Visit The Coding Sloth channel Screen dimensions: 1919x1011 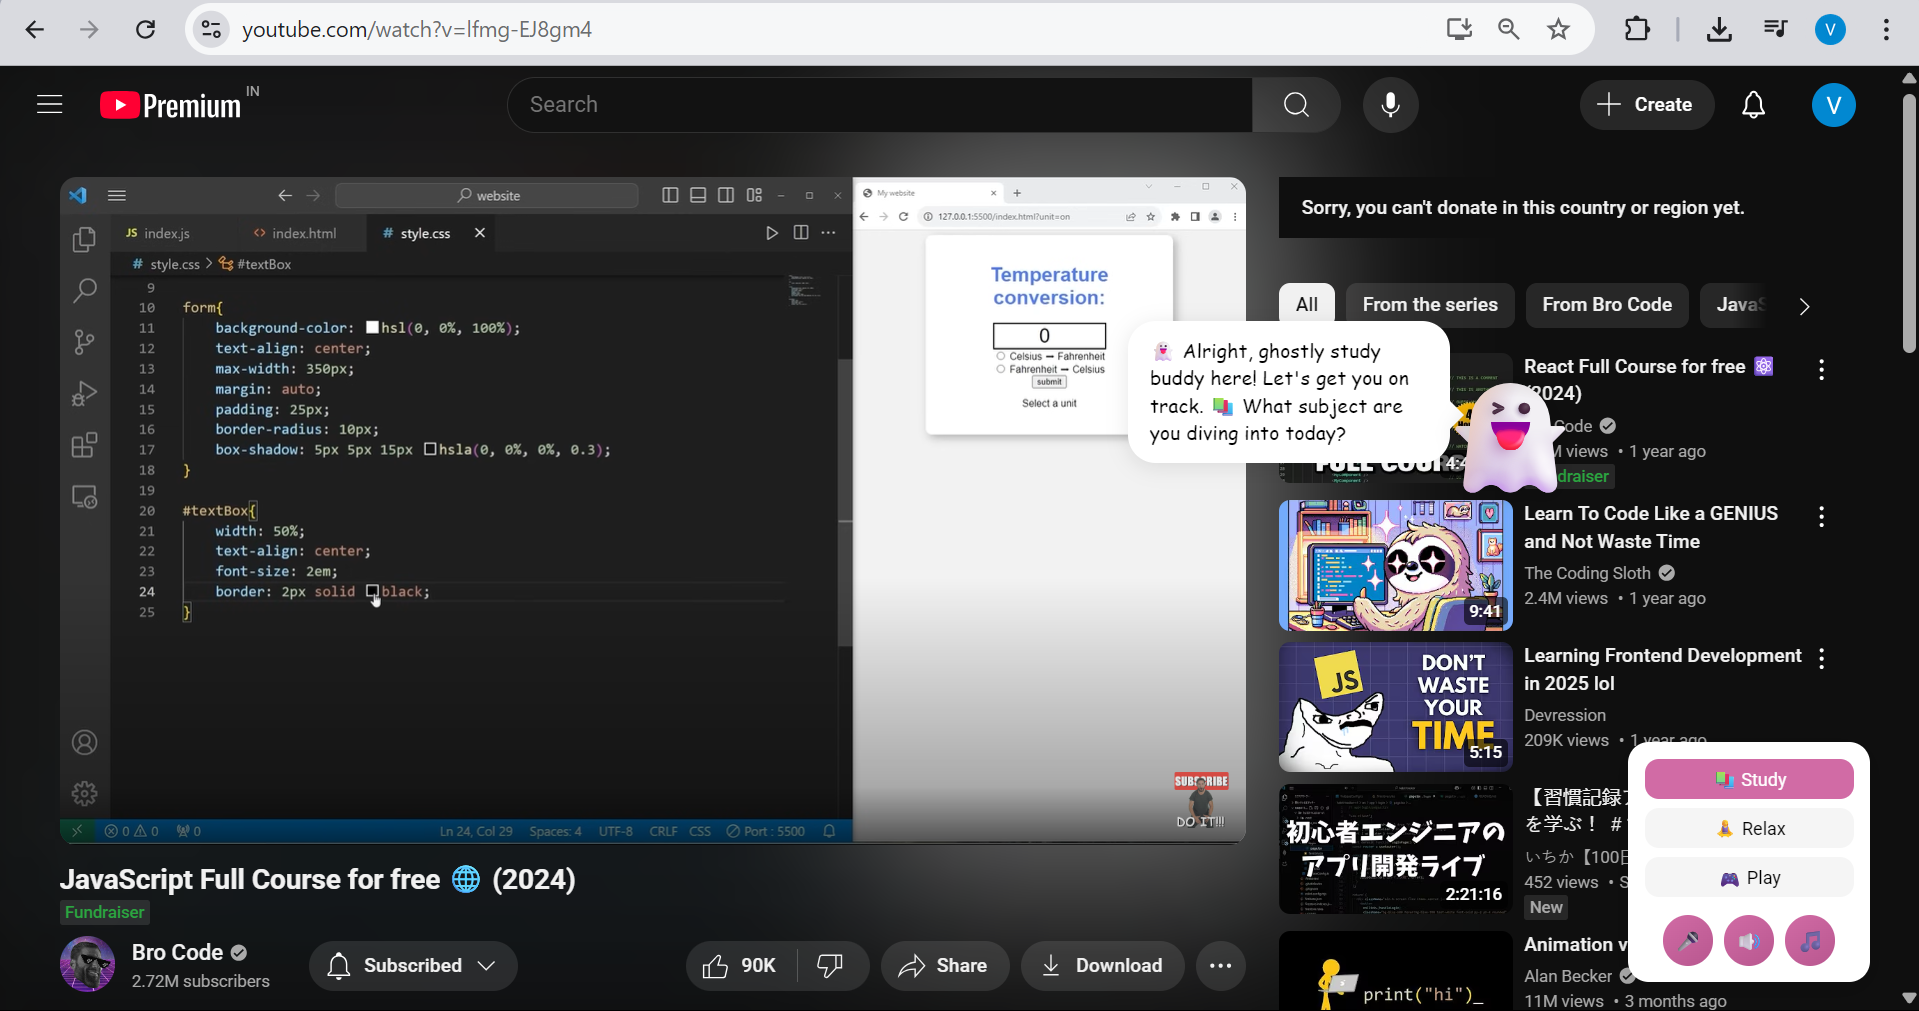1587,573
